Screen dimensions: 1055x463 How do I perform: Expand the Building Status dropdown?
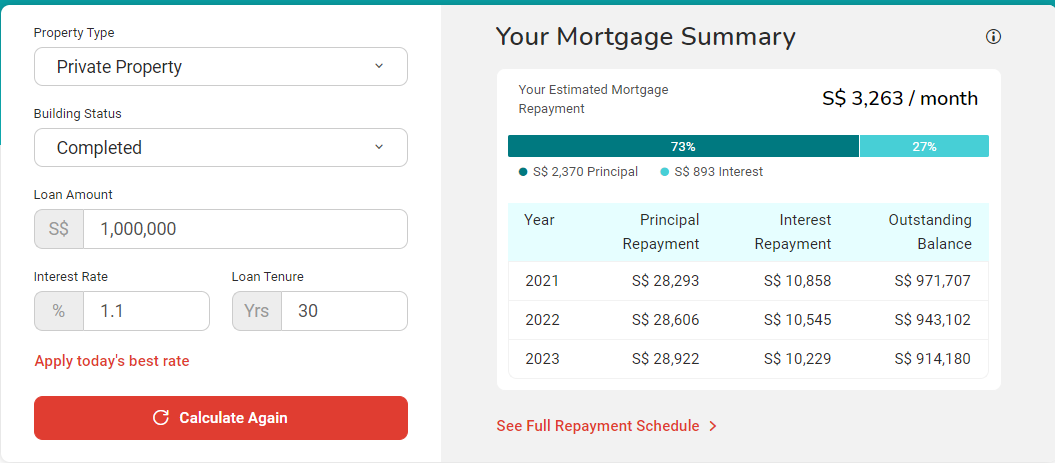point(220,148)
